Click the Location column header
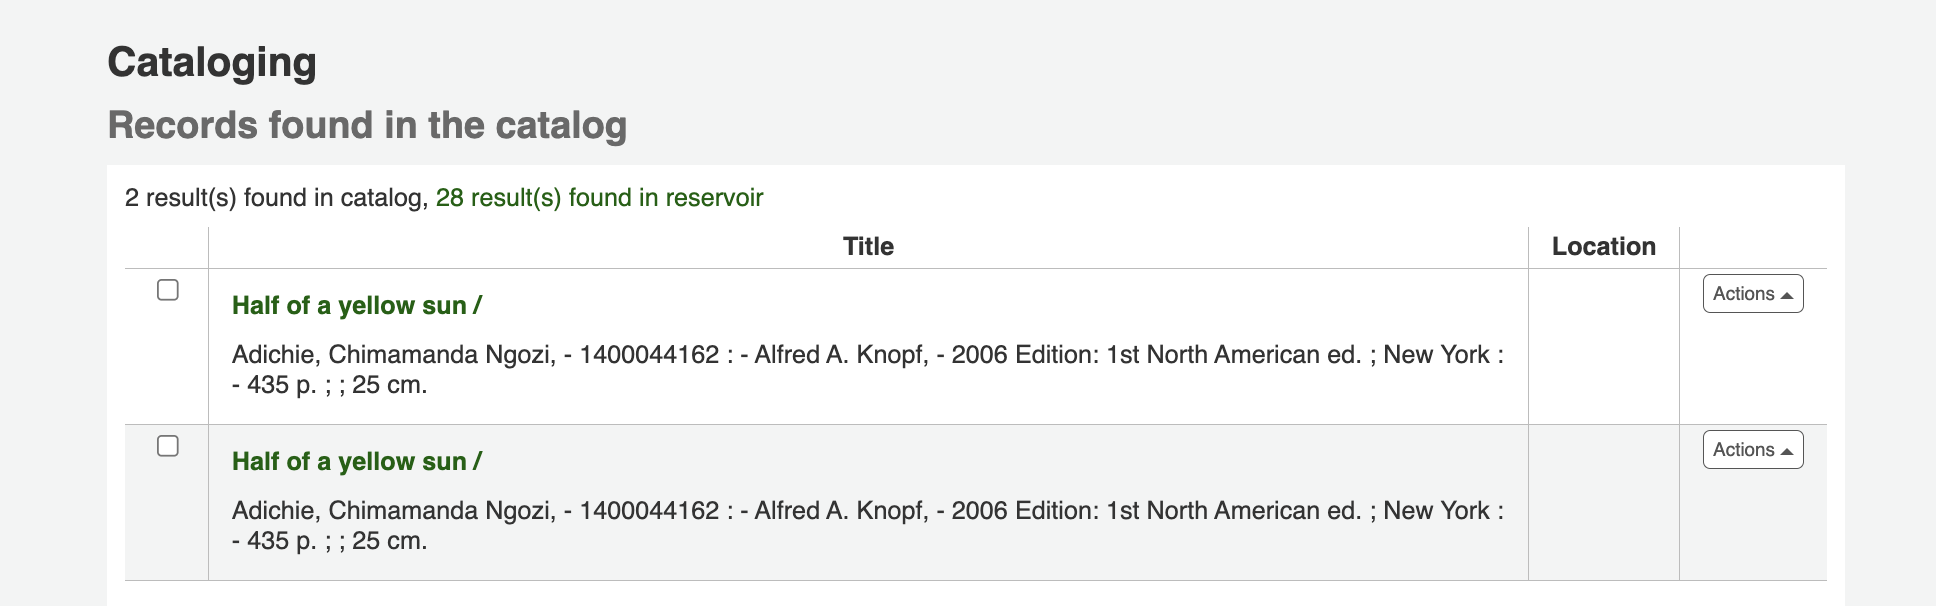Screen dimensions: 1936x606 coord(1603,247)
